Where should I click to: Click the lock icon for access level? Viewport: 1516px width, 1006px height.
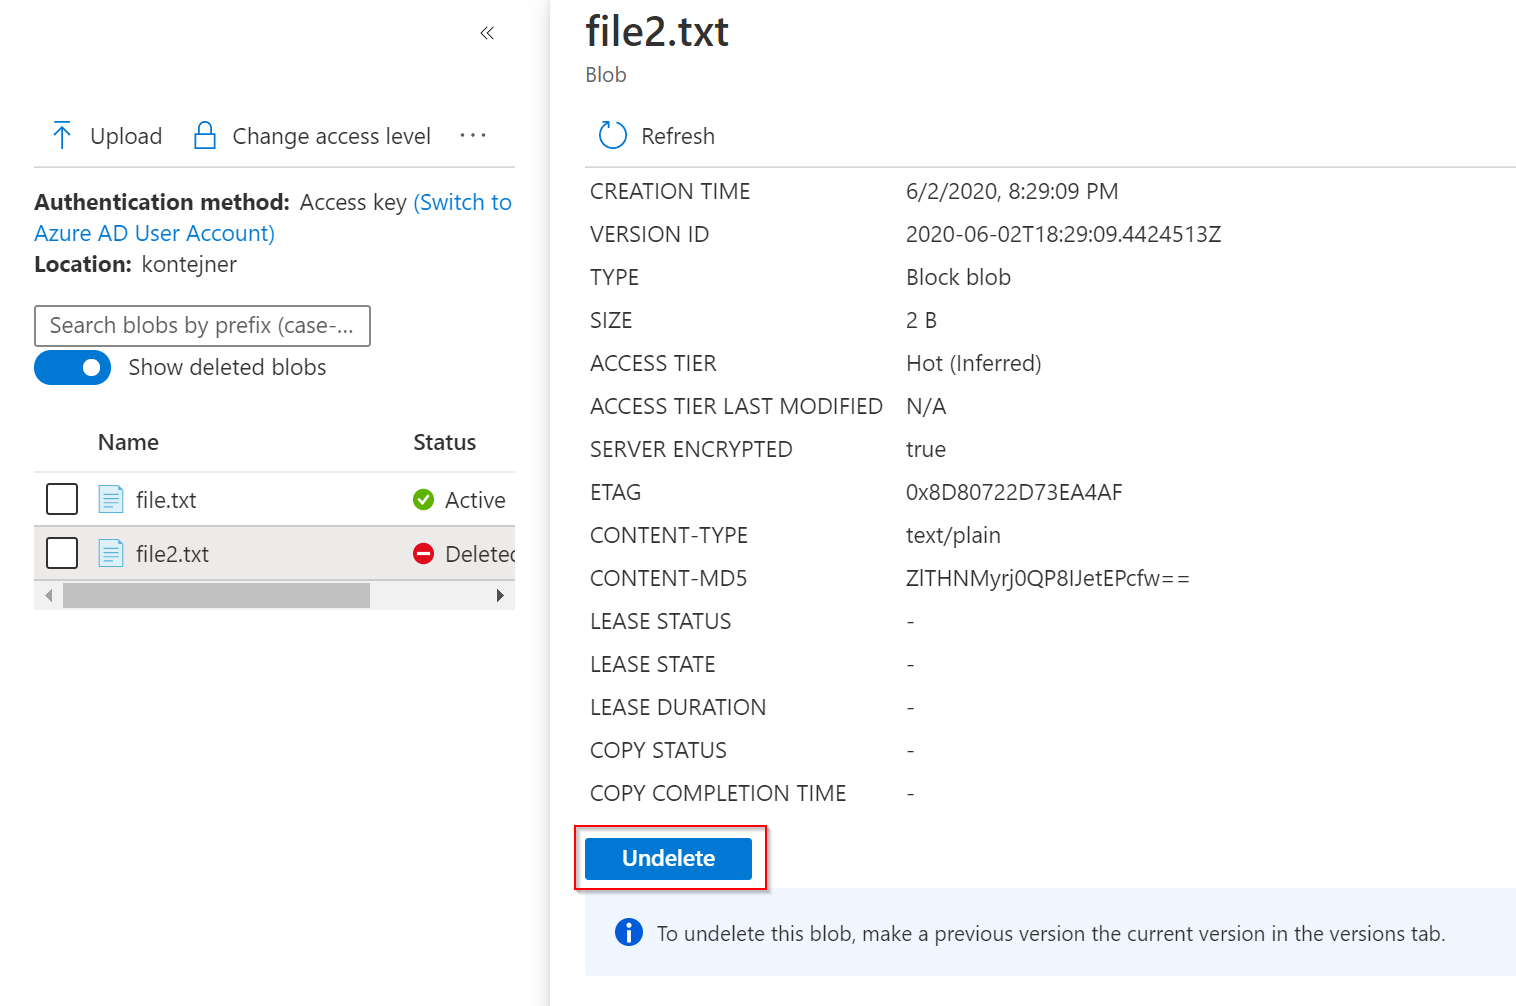(x=205, y=136)
